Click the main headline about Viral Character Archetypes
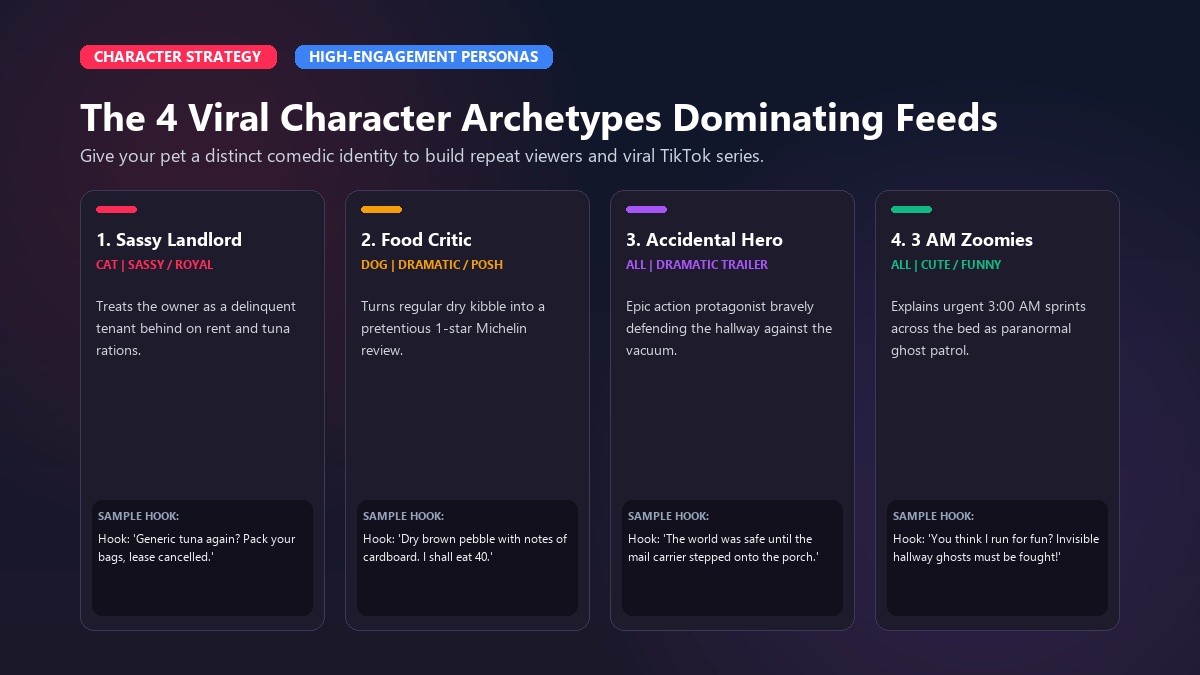 coord(539,118)
